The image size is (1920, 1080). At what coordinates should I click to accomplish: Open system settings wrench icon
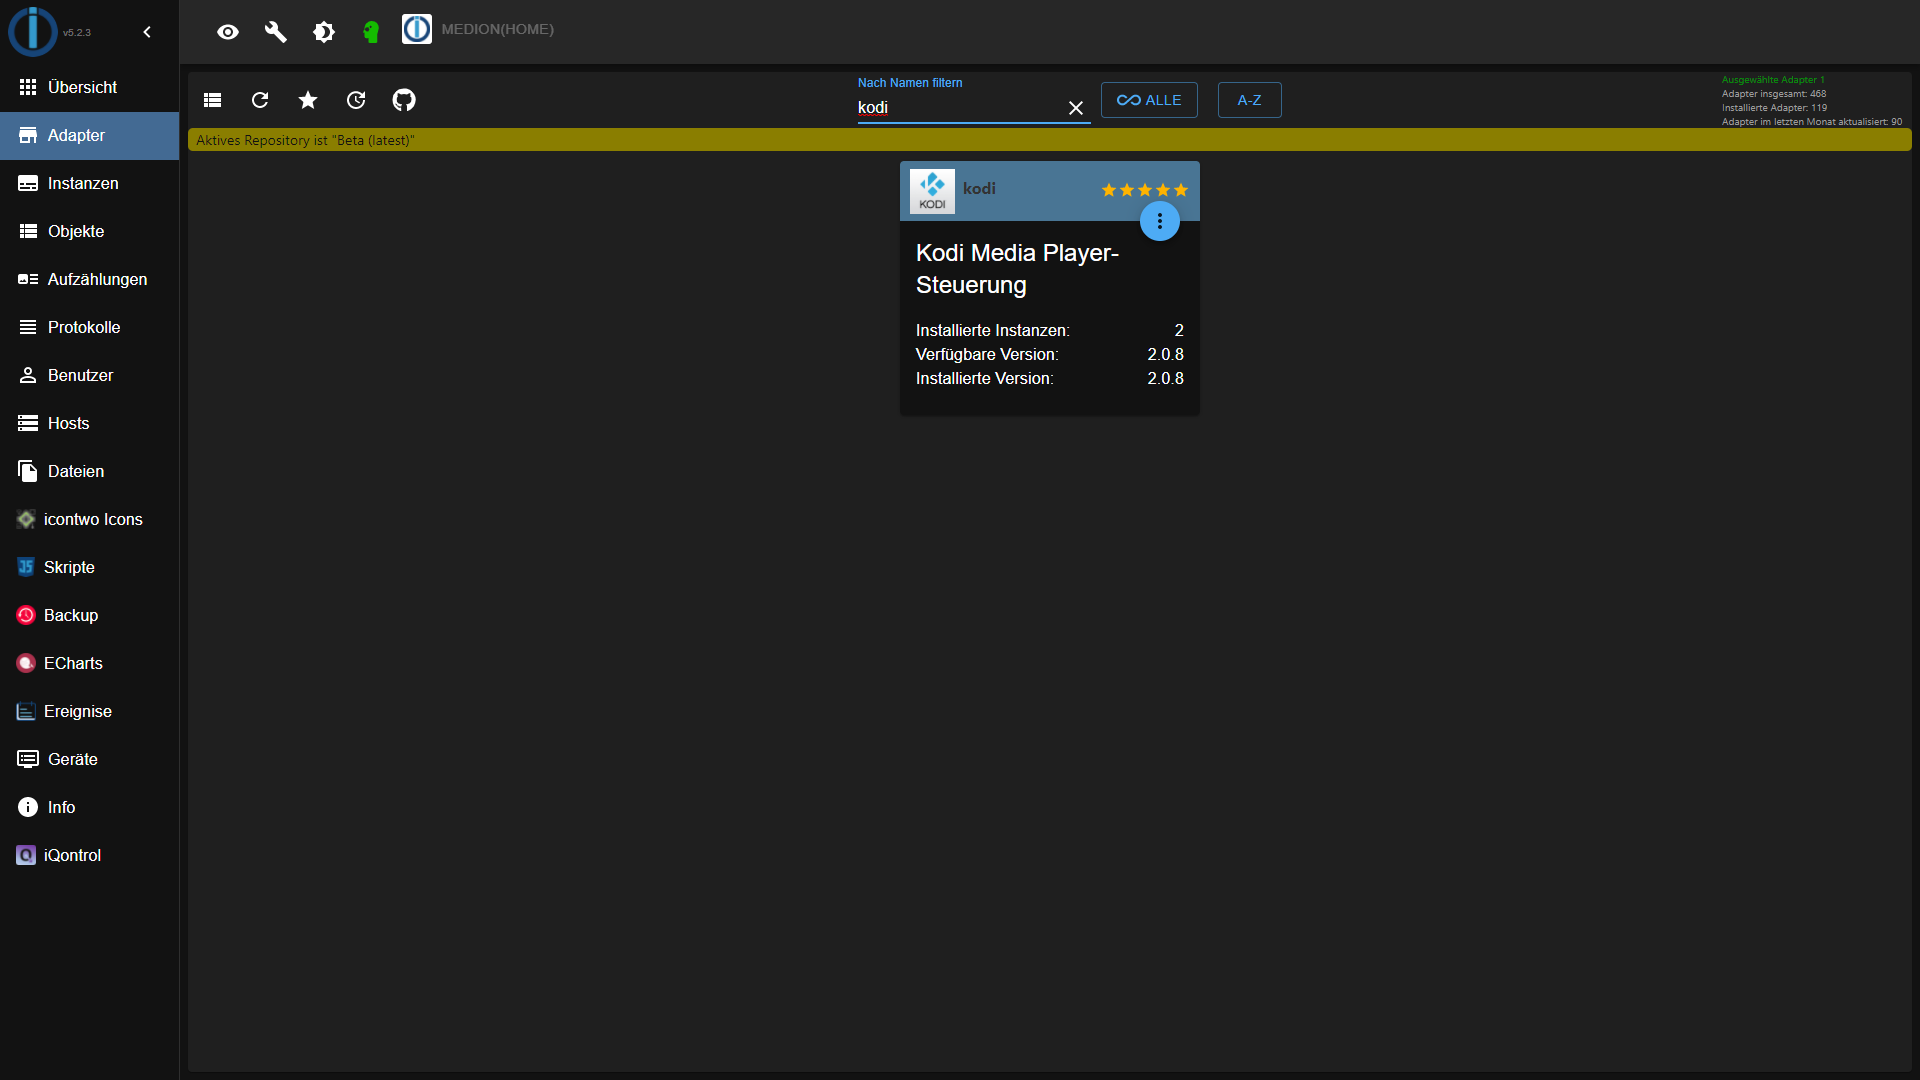pos(276,32)
